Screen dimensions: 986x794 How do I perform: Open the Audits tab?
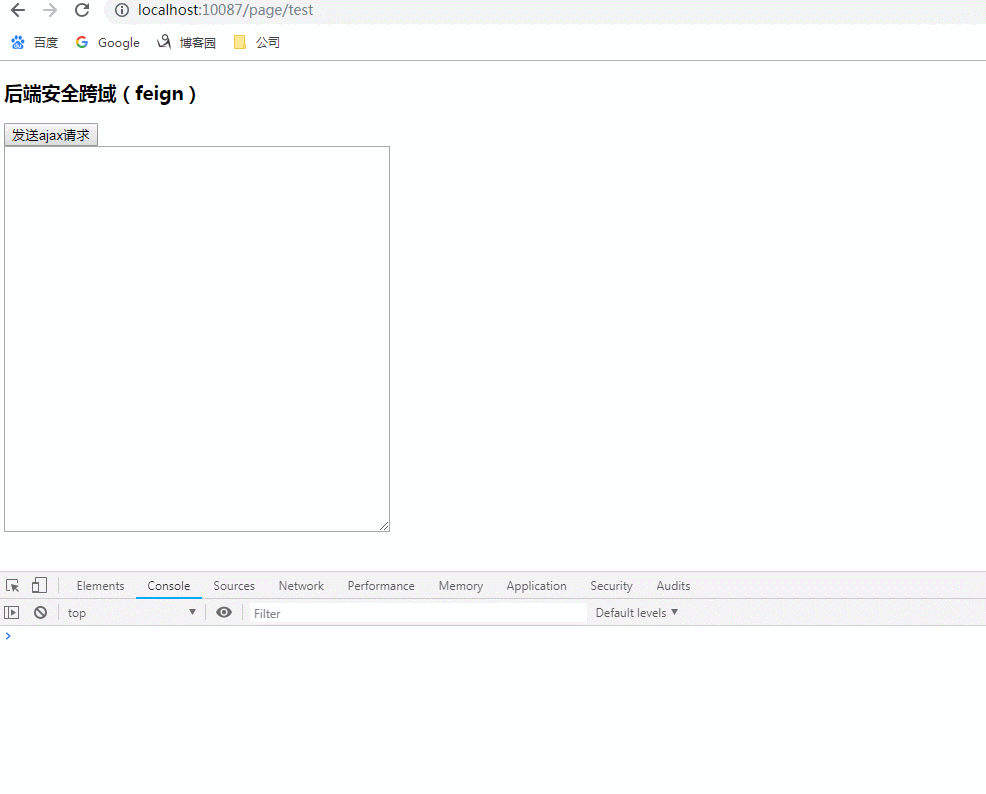[673, 585]
